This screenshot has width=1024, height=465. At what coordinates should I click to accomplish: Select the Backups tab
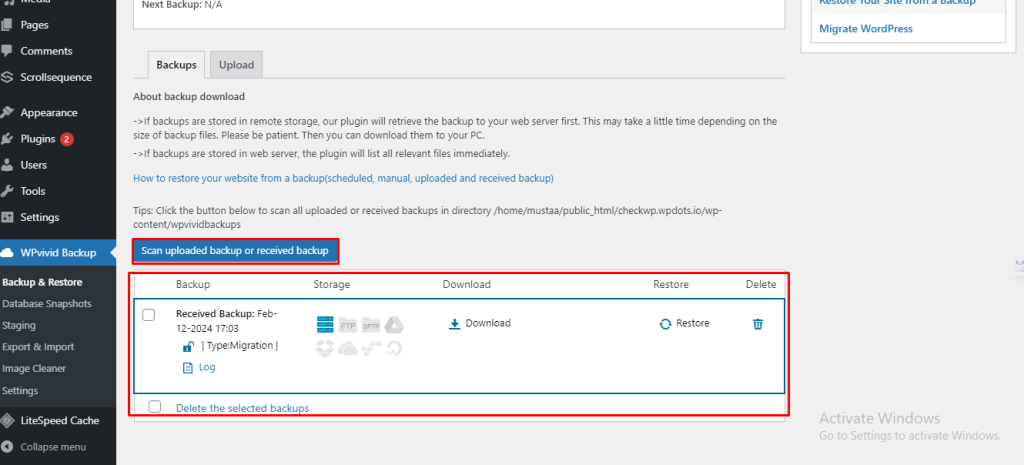(x=176, y=65)
